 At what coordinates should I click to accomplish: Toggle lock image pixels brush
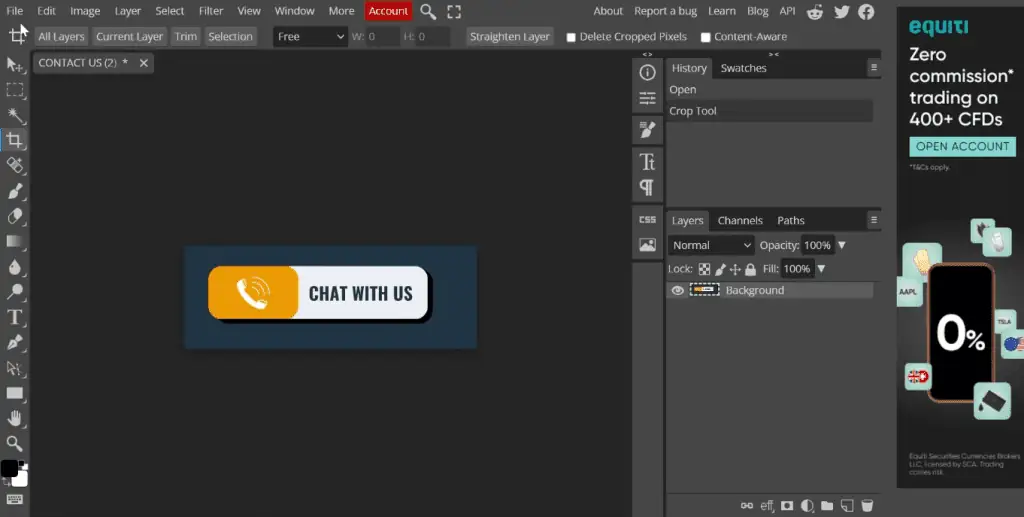coord(720,269)
